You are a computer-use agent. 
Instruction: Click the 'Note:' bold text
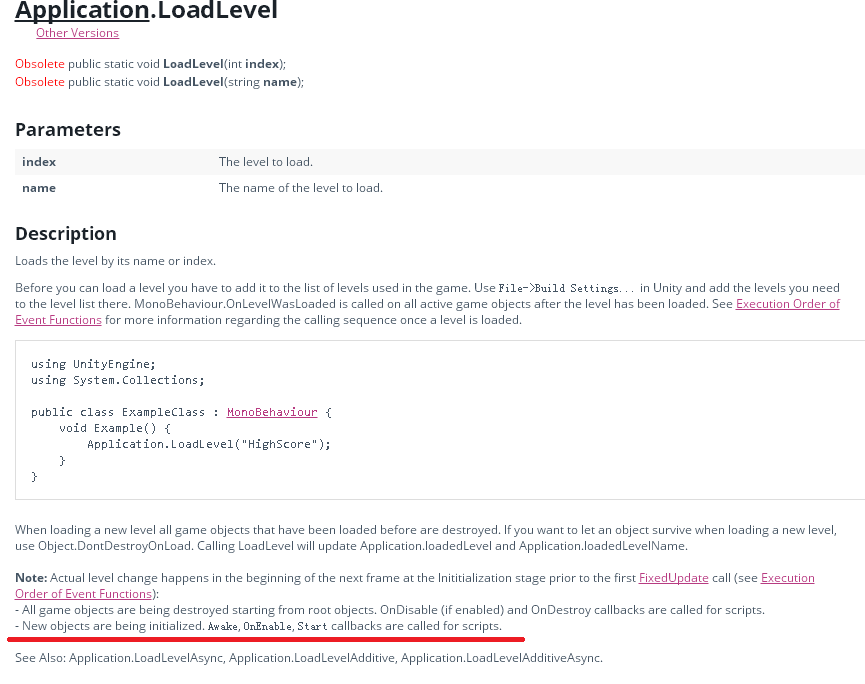31,578
